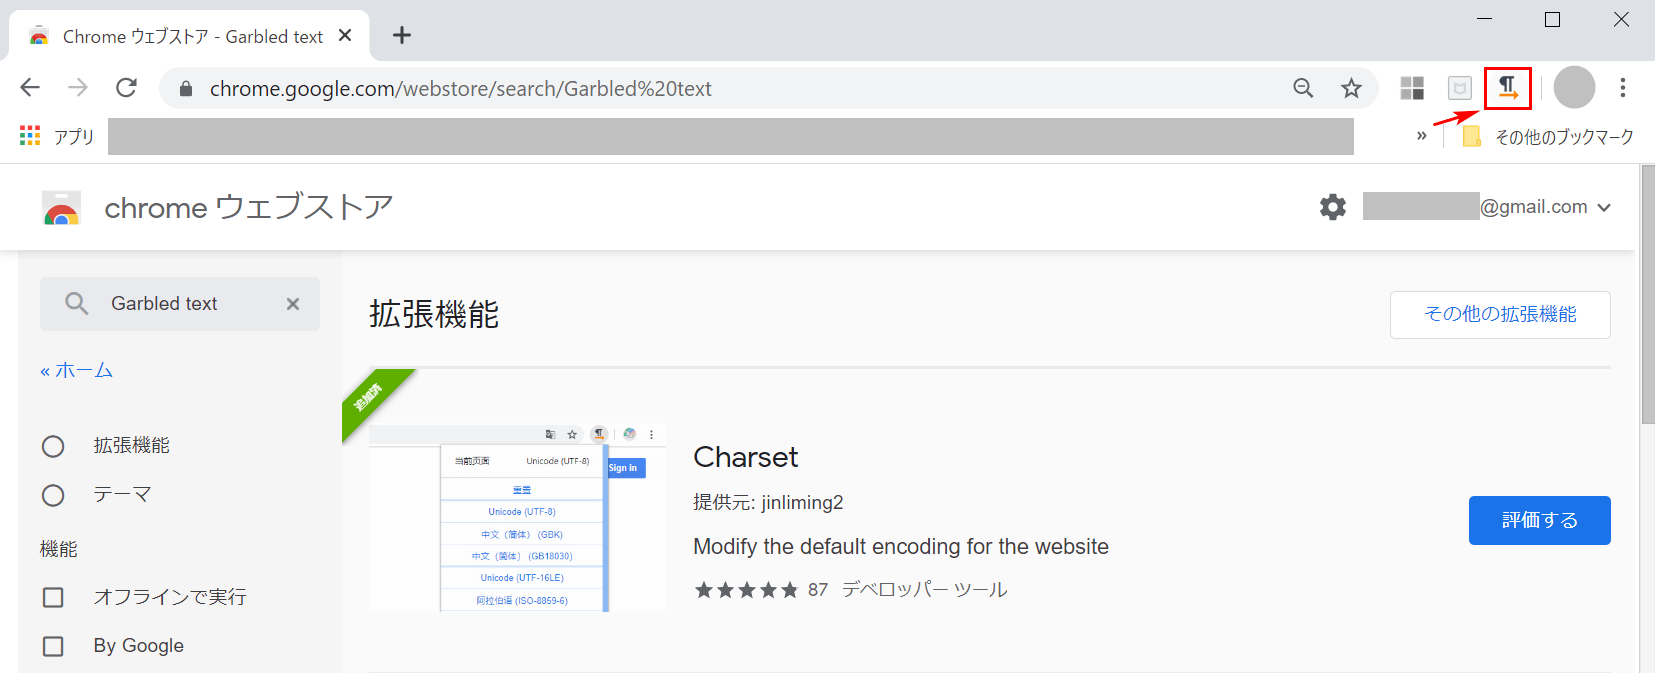Click the 87 ratings count

(818, 590)
